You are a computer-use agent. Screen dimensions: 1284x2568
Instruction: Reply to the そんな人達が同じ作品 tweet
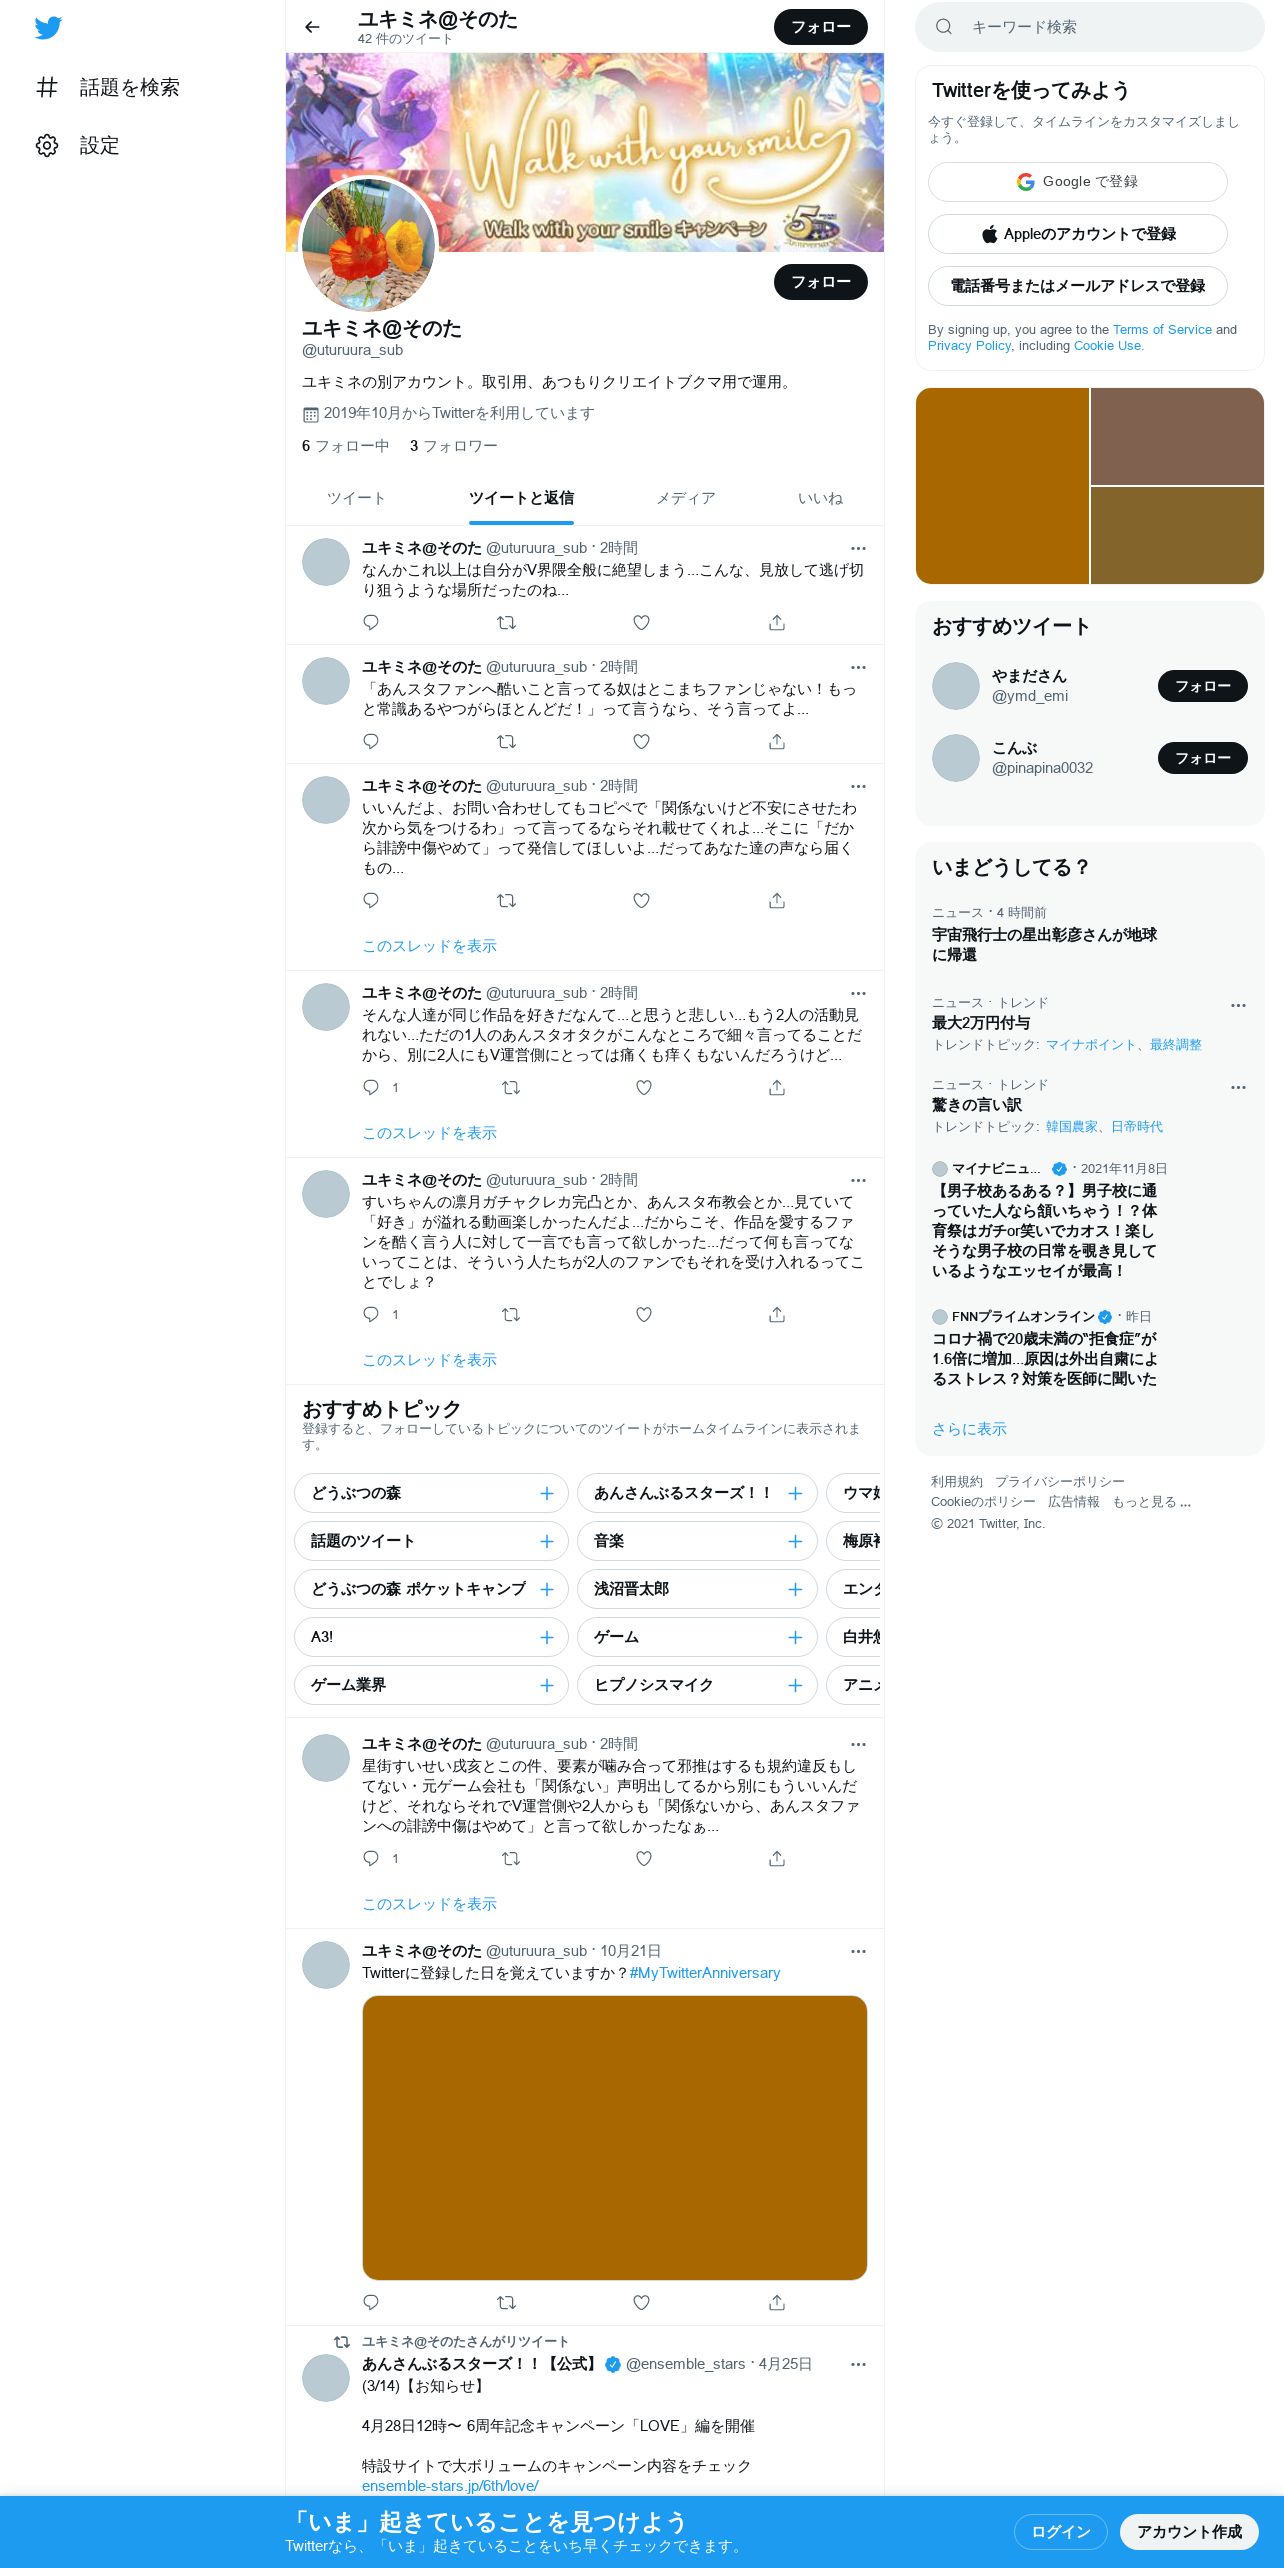[x=371, y=1087]
